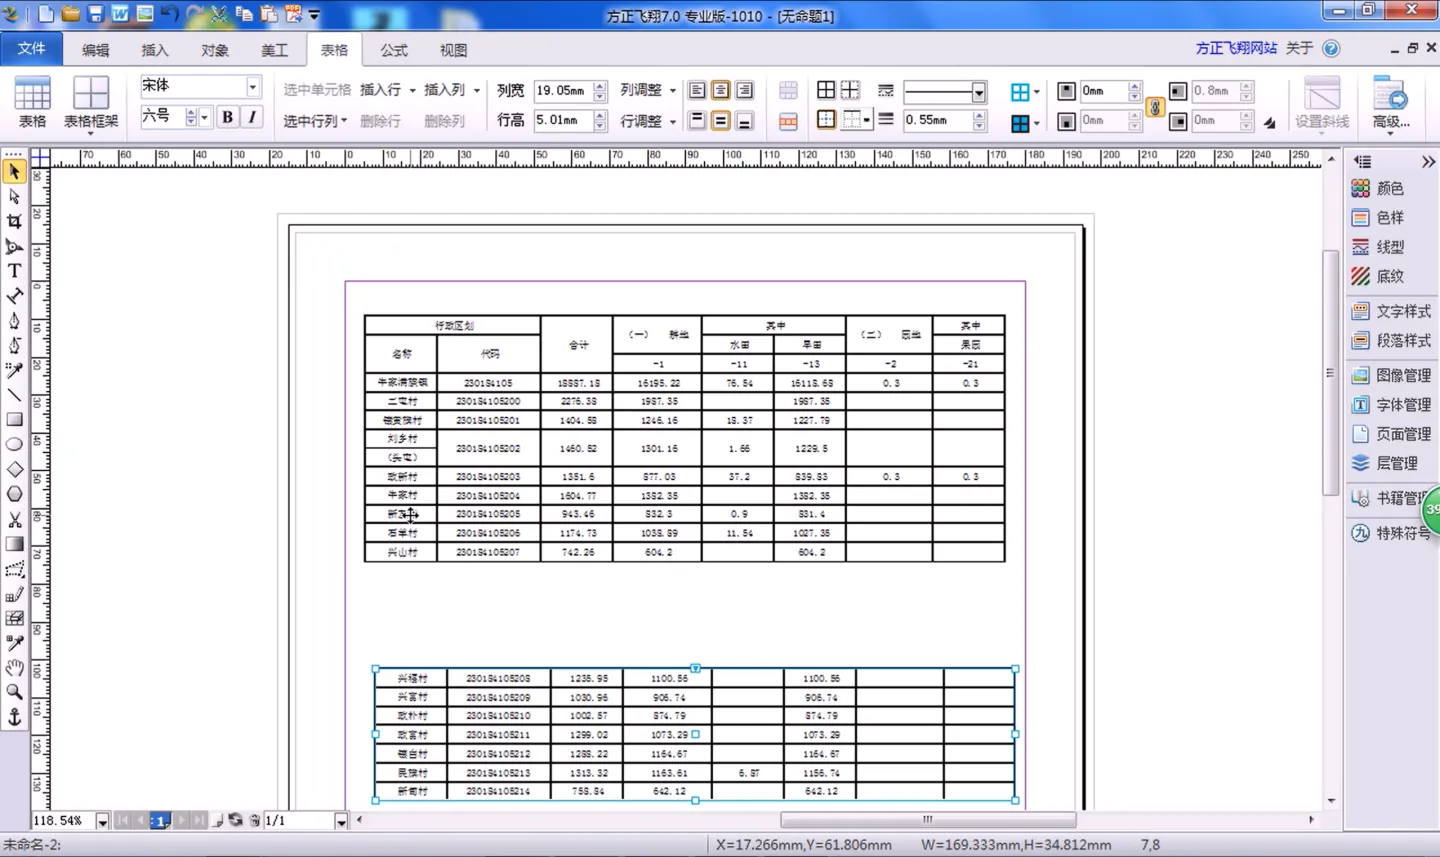Click the 方正飞翔网站 website link

[x=1235, y=48]
